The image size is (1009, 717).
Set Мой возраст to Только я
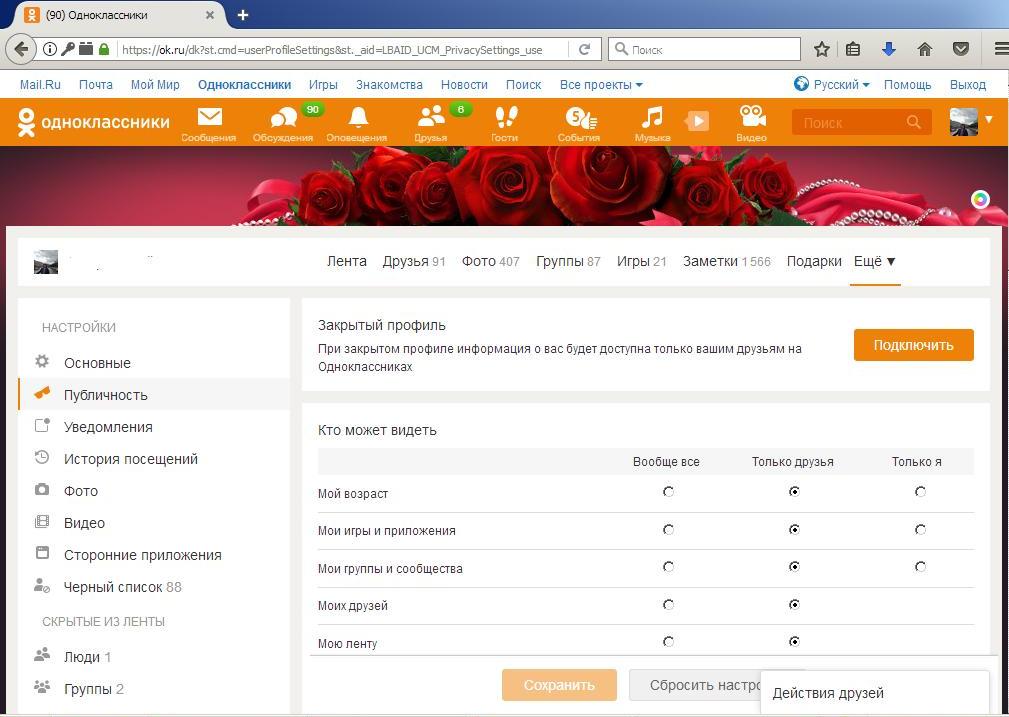(920, 492)
